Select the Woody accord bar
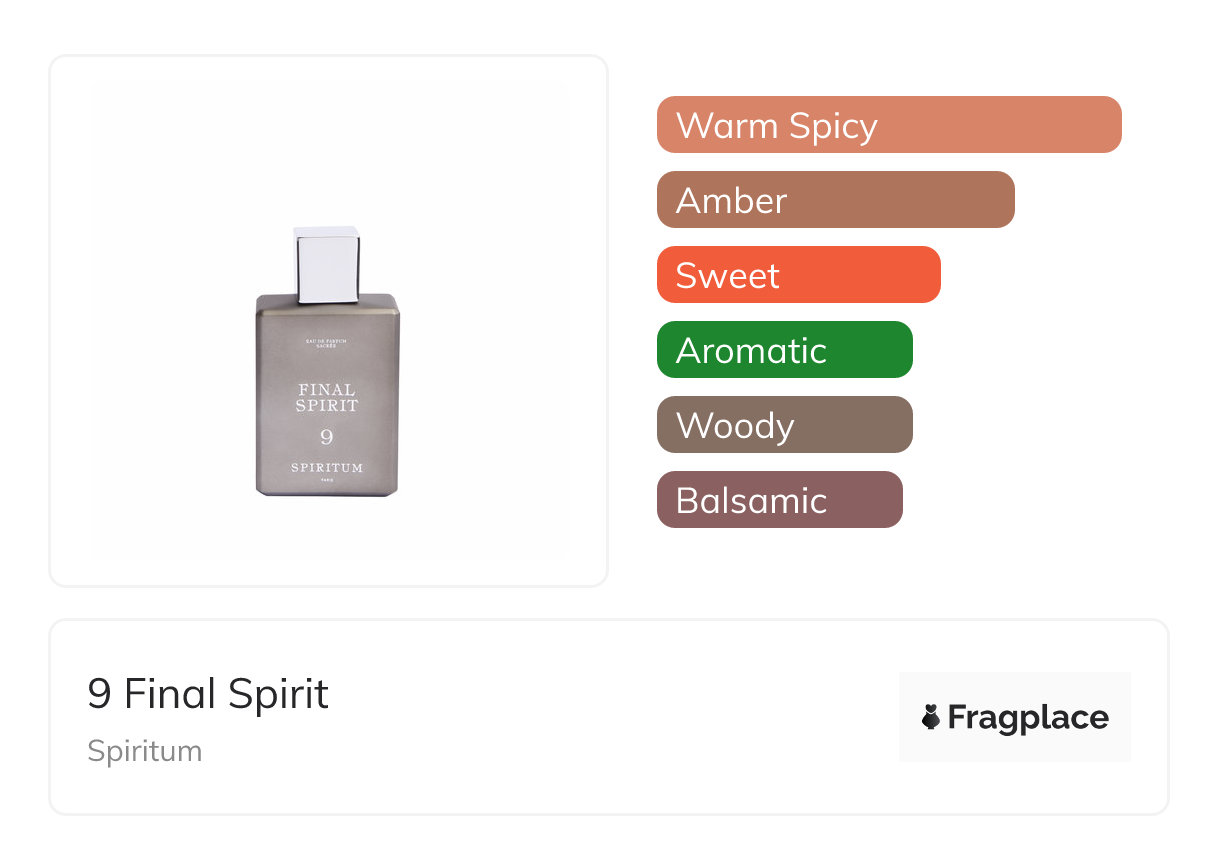 (x=784, y=425)
